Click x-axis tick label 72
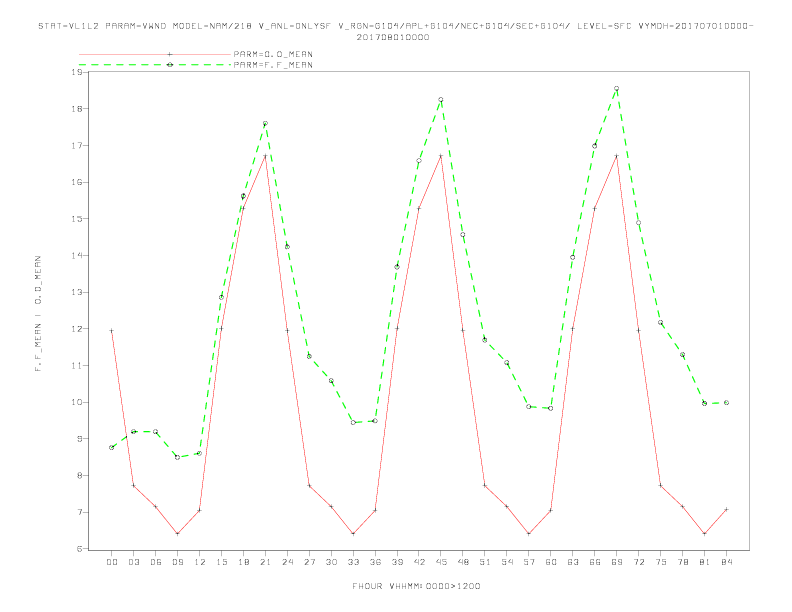The image size is (792, 612). (638, 562)
